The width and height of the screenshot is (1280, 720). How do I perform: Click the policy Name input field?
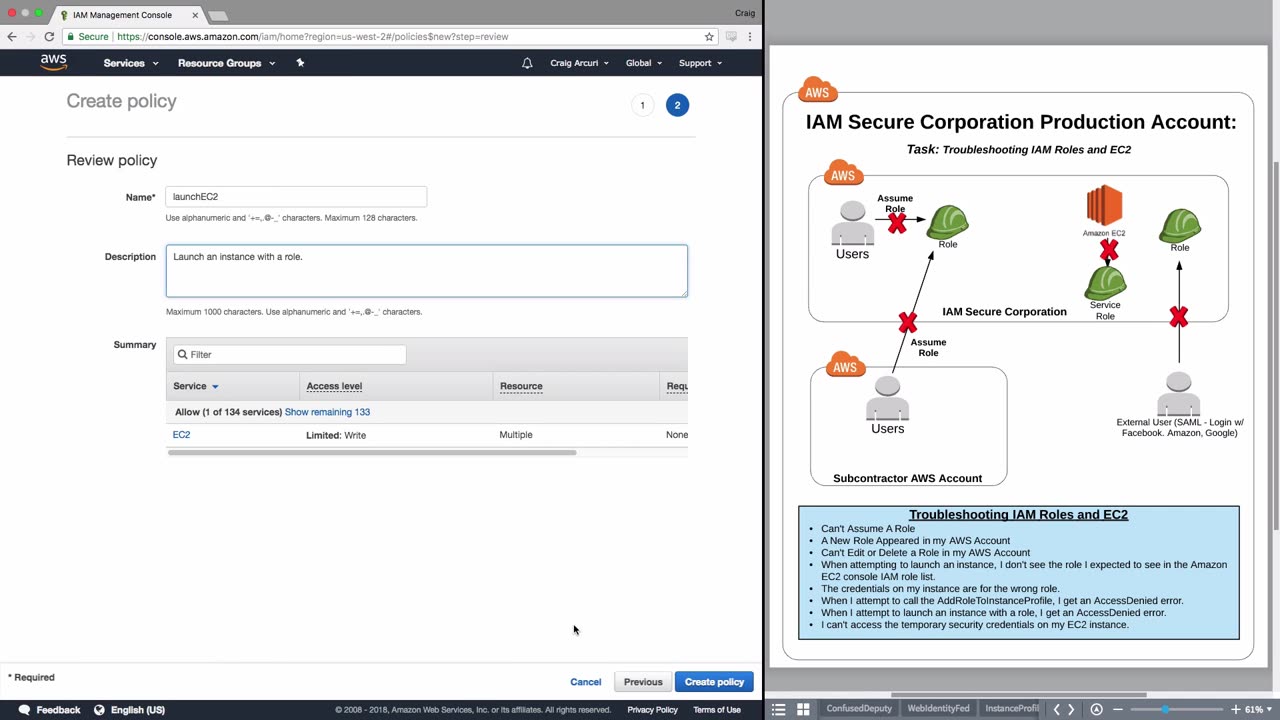pyautogui.click(x=296, y=197)
